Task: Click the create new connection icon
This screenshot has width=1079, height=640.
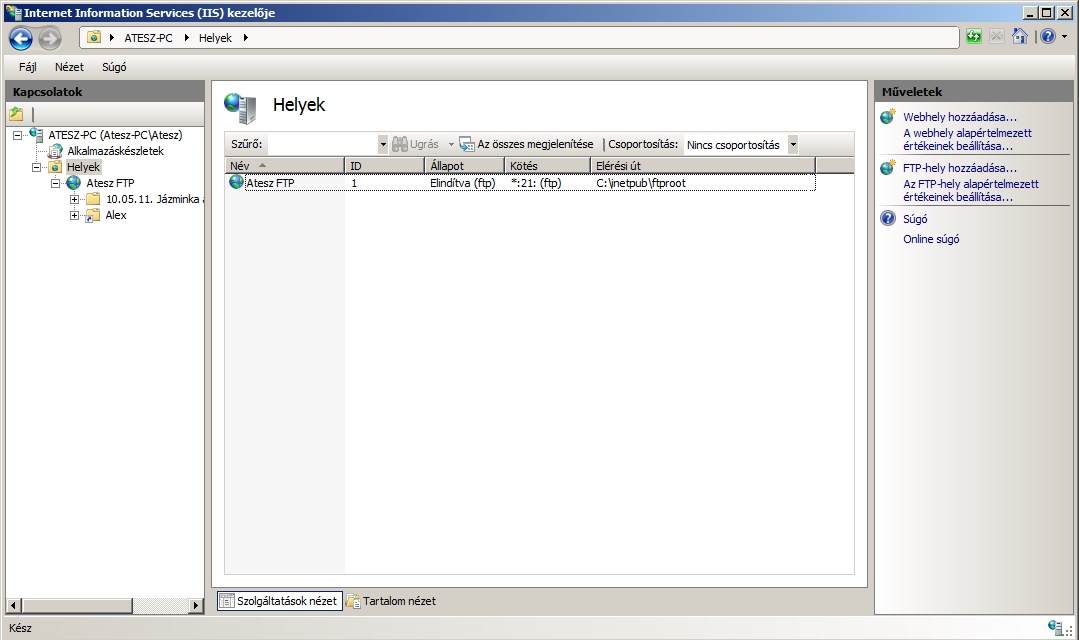Action: [17, 114]
